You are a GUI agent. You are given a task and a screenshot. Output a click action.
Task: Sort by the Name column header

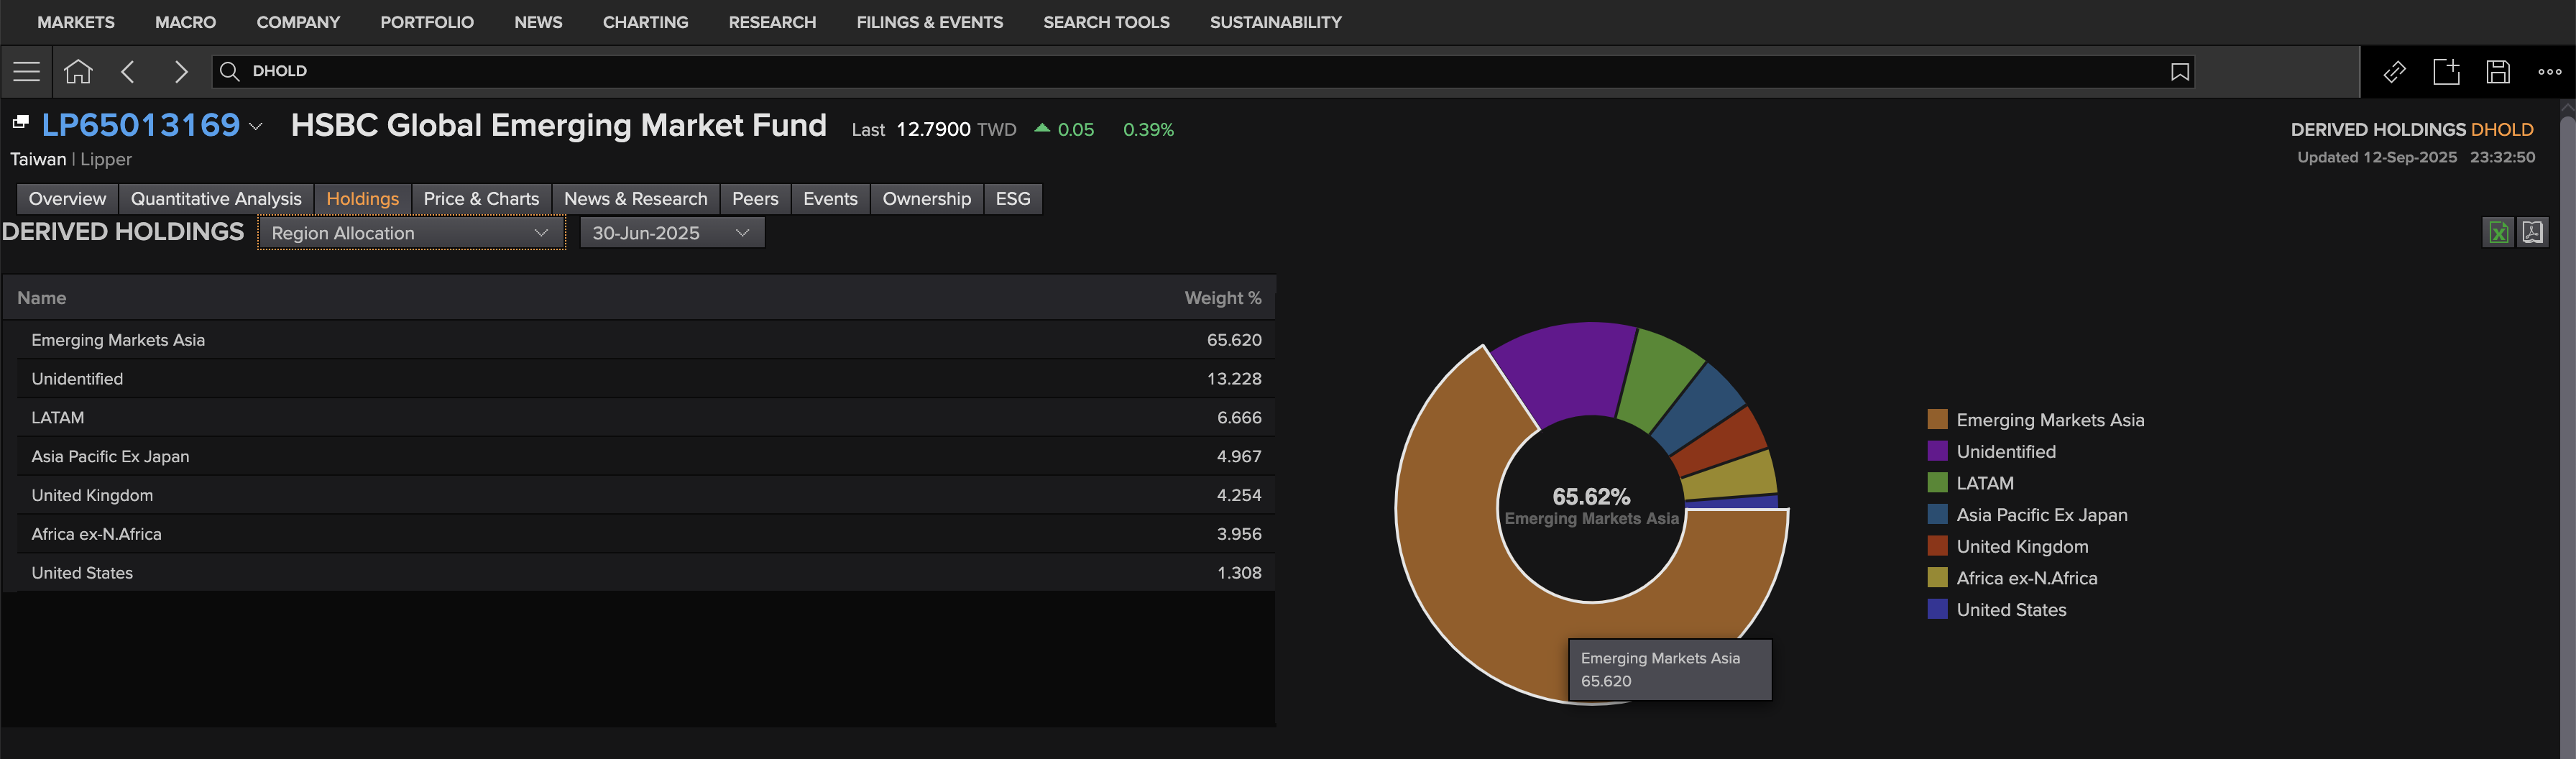(x=42, y=298)
